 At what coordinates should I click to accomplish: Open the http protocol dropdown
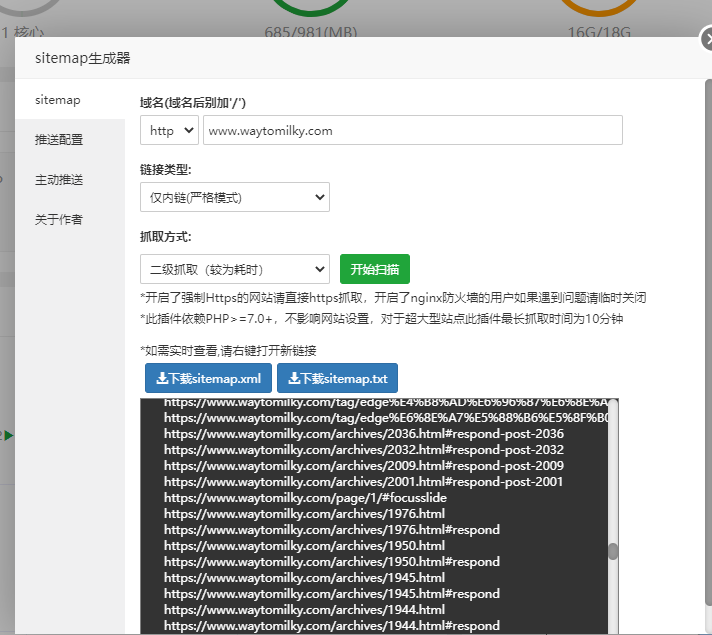click(x=169, y=130)
